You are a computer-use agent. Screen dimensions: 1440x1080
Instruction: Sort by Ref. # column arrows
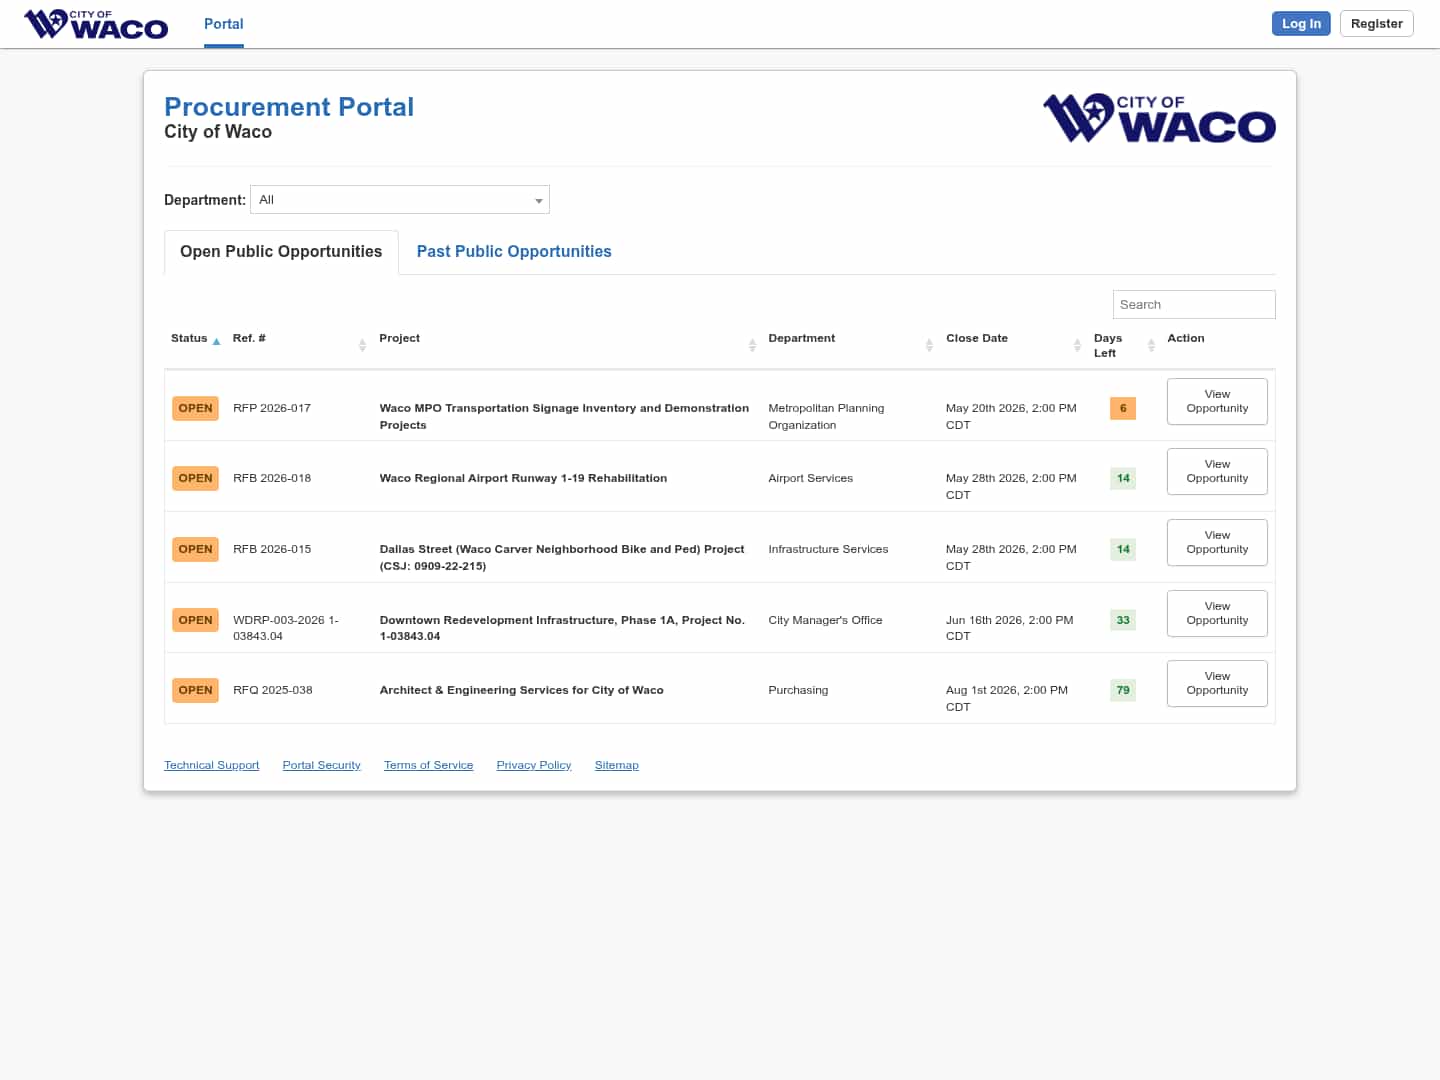click(362, 345)
